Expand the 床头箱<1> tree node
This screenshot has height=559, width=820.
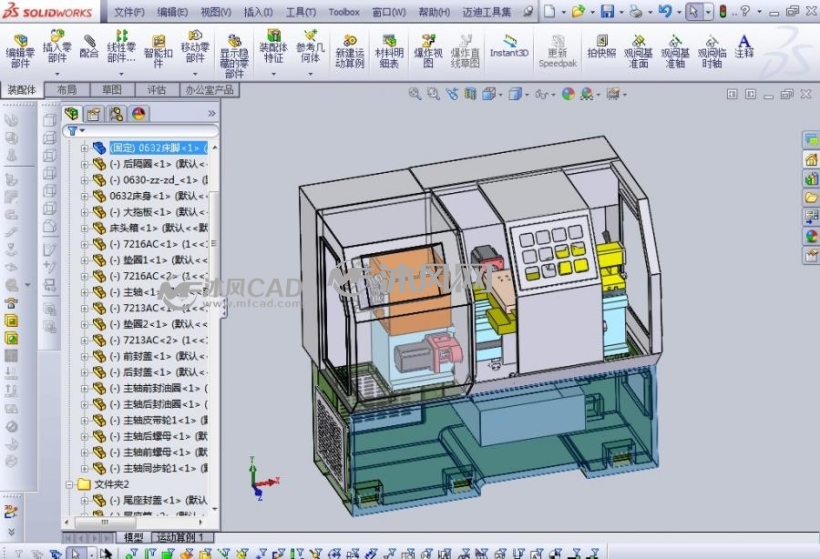84,228
